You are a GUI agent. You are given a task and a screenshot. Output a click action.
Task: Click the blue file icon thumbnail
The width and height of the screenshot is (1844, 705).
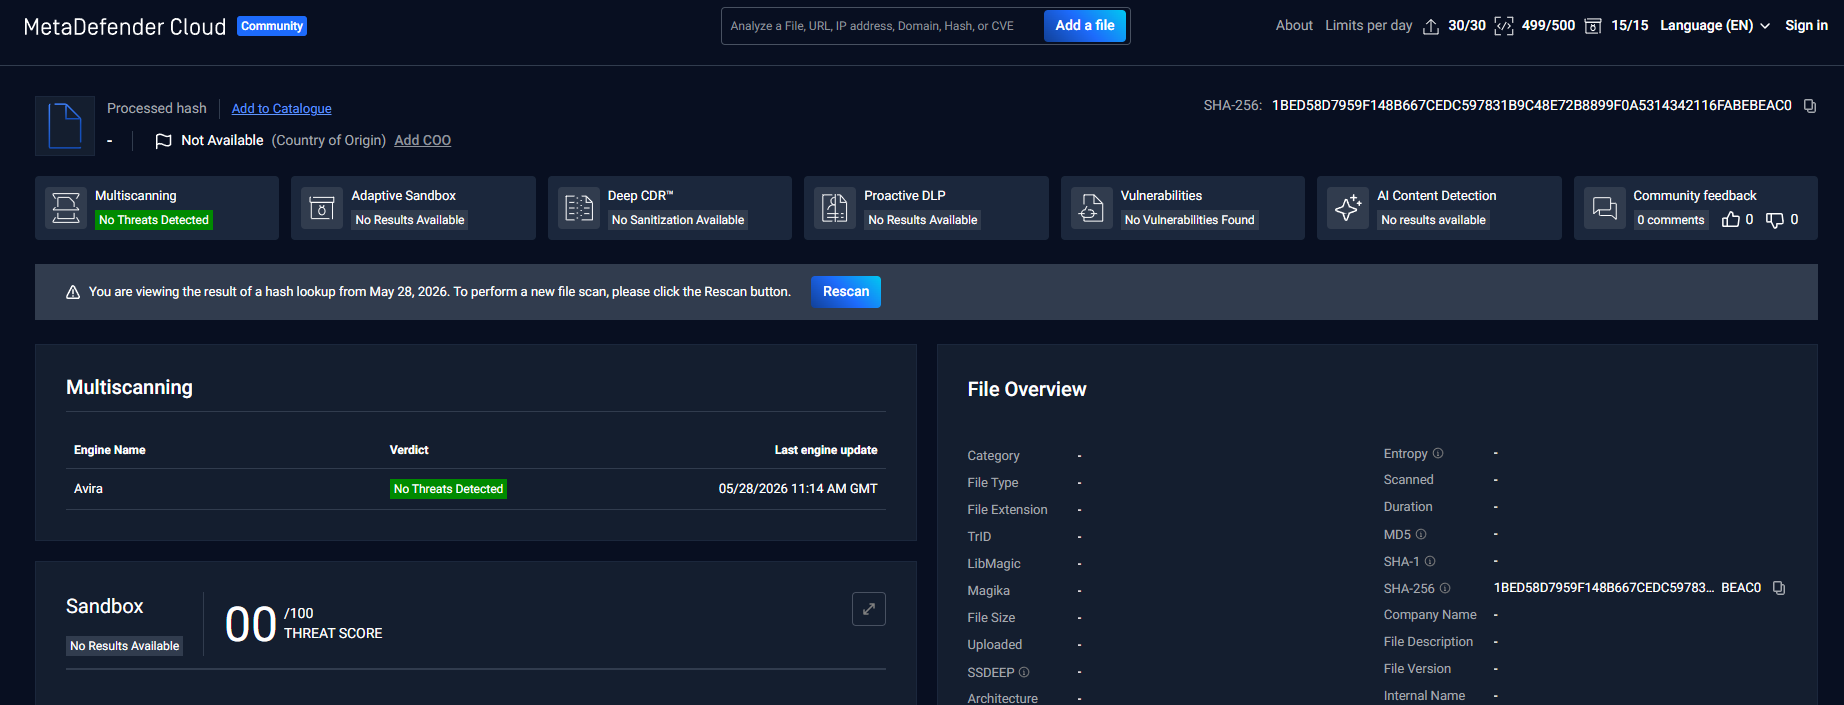(65, 126)
